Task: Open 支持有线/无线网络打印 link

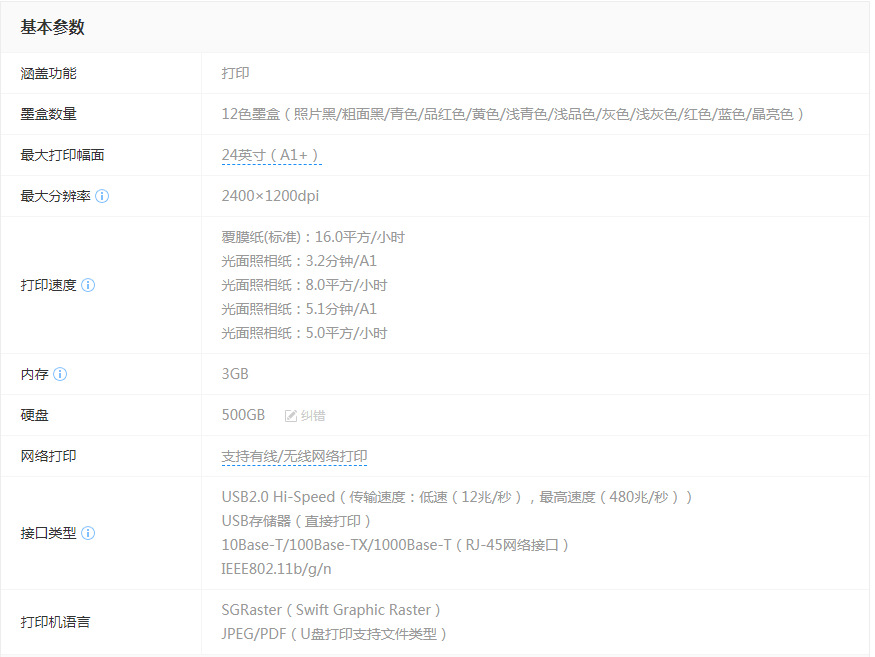Action: (x=294, y=457)
